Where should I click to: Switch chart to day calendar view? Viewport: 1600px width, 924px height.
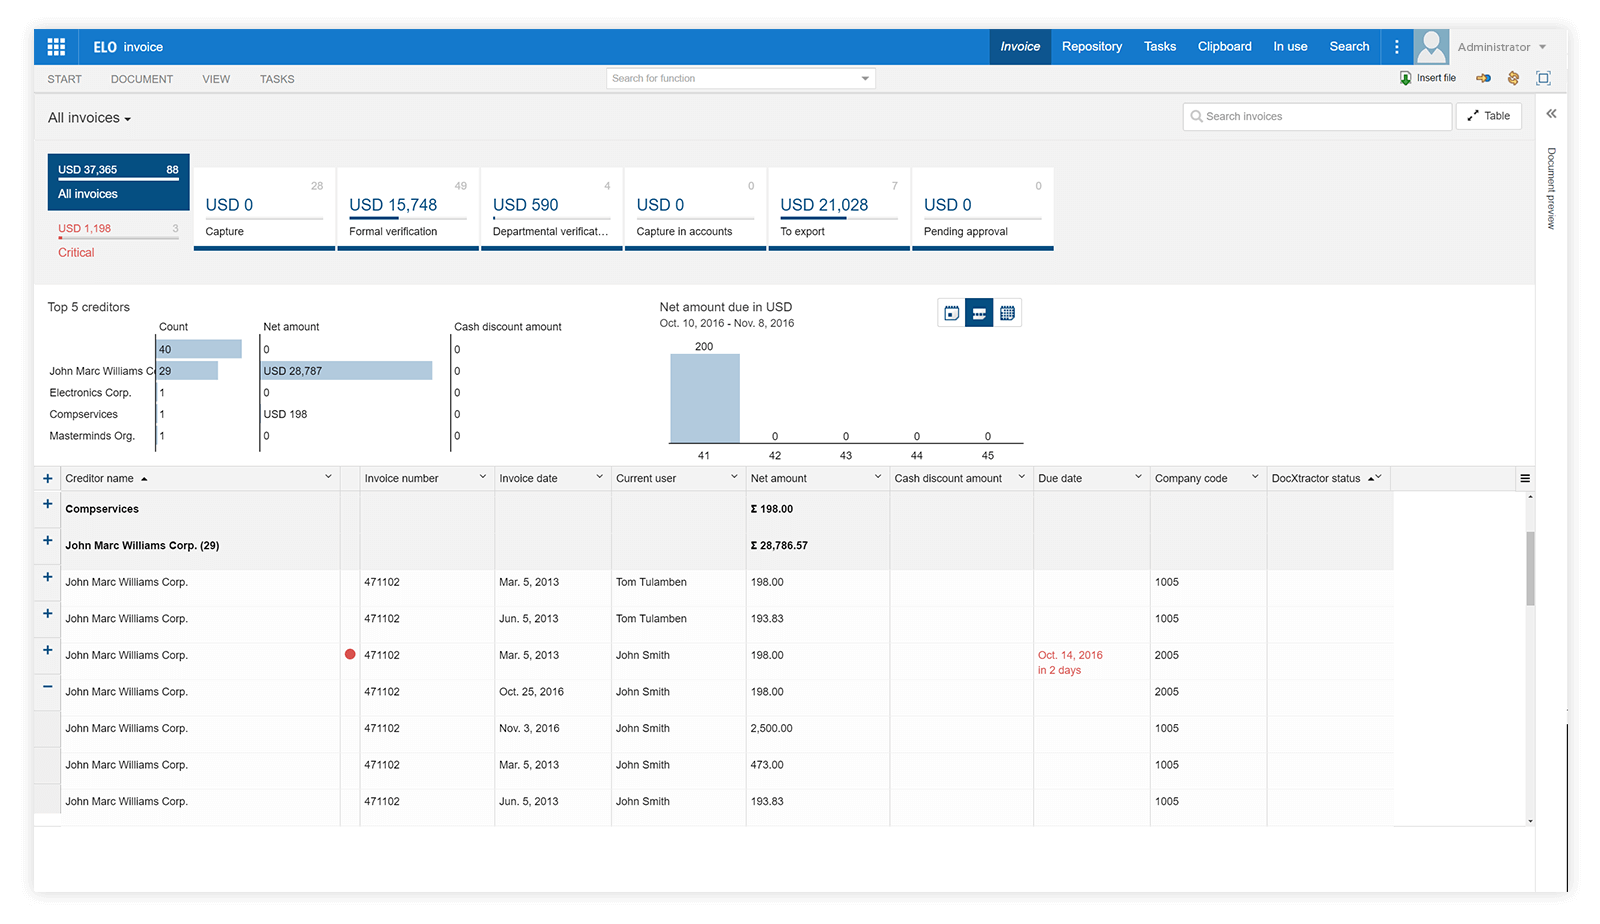[952, 313]
